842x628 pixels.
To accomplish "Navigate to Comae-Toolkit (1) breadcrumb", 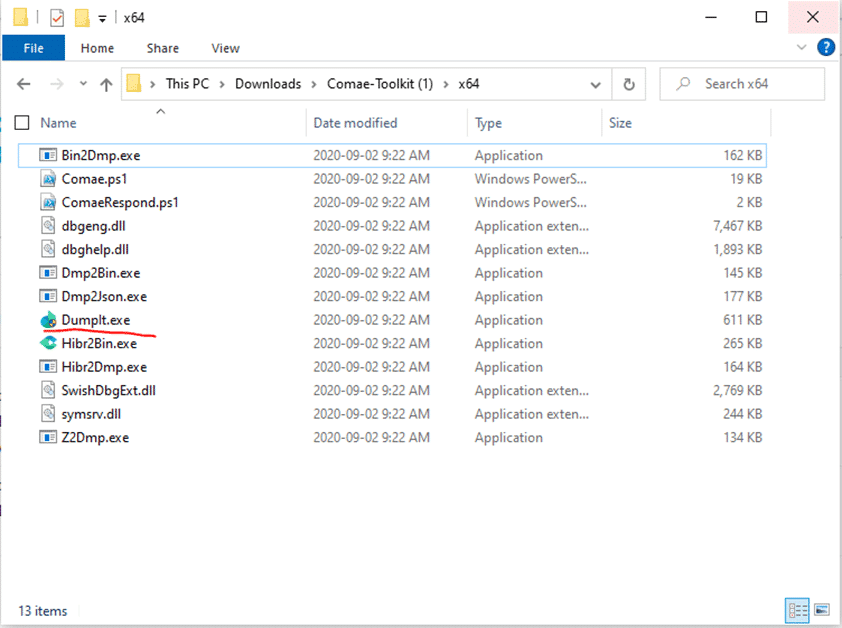I will [380, 84].
